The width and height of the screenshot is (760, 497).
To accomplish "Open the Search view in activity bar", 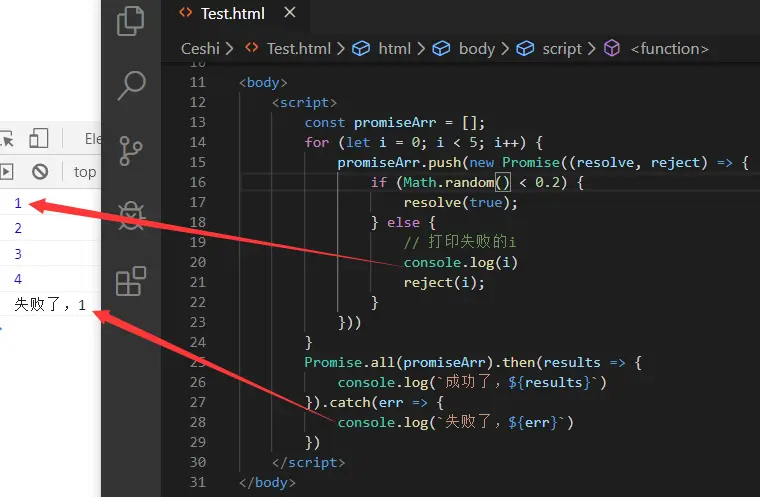I will click(131, 86).
